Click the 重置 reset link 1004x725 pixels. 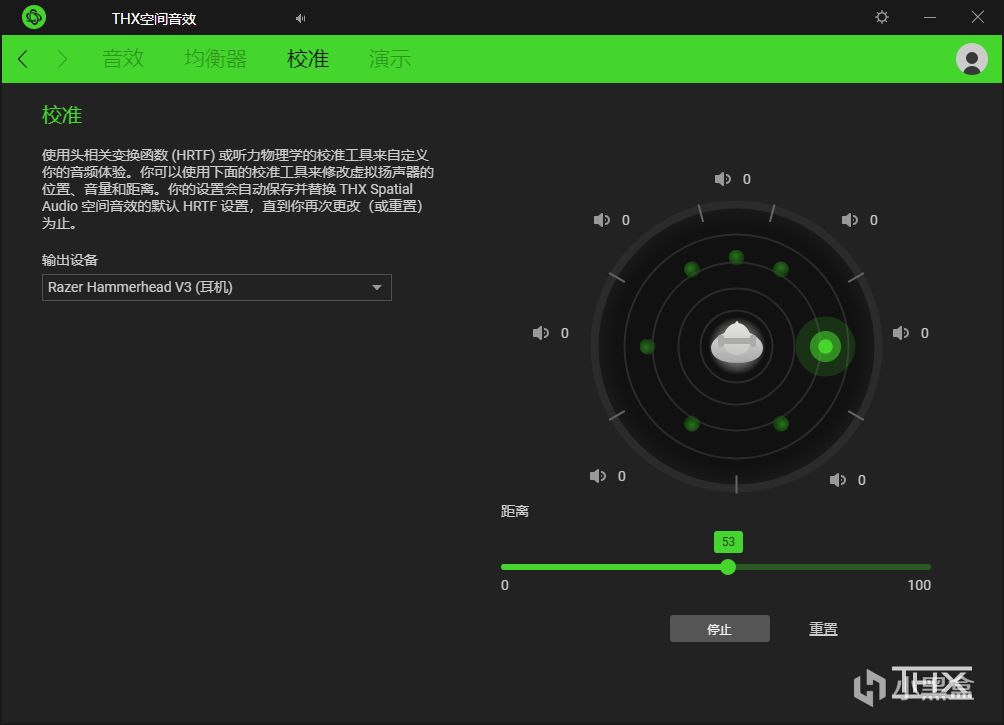[x=823, y=629]
